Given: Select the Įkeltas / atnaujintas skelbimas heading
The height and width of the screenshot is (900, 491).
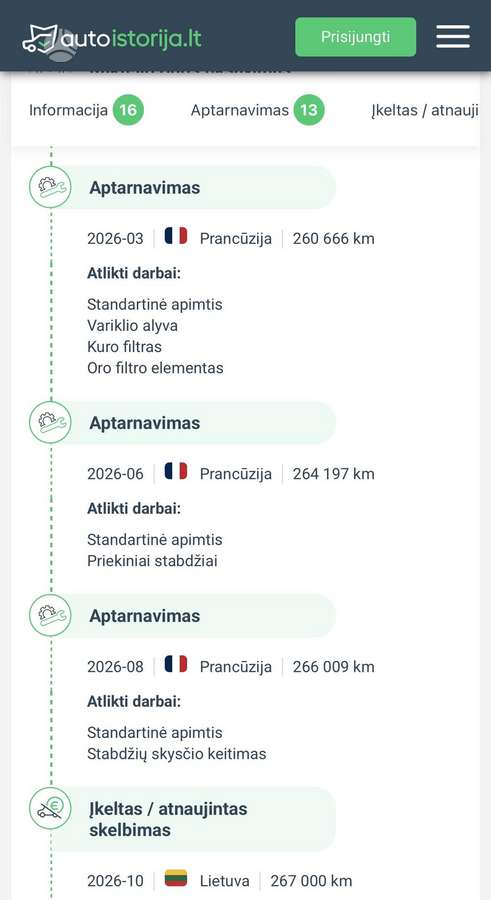Looking at the screenshot, I should click(x=168, y=819).
